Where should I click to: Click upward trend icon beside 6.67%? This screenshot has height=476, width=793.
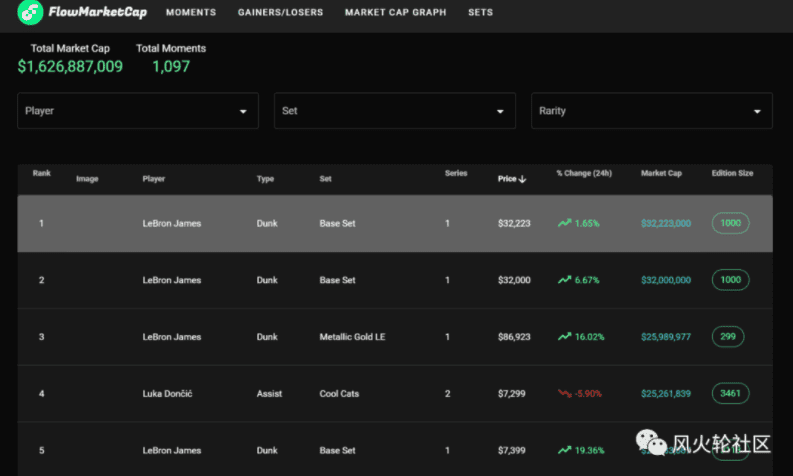tap(564, 279)
